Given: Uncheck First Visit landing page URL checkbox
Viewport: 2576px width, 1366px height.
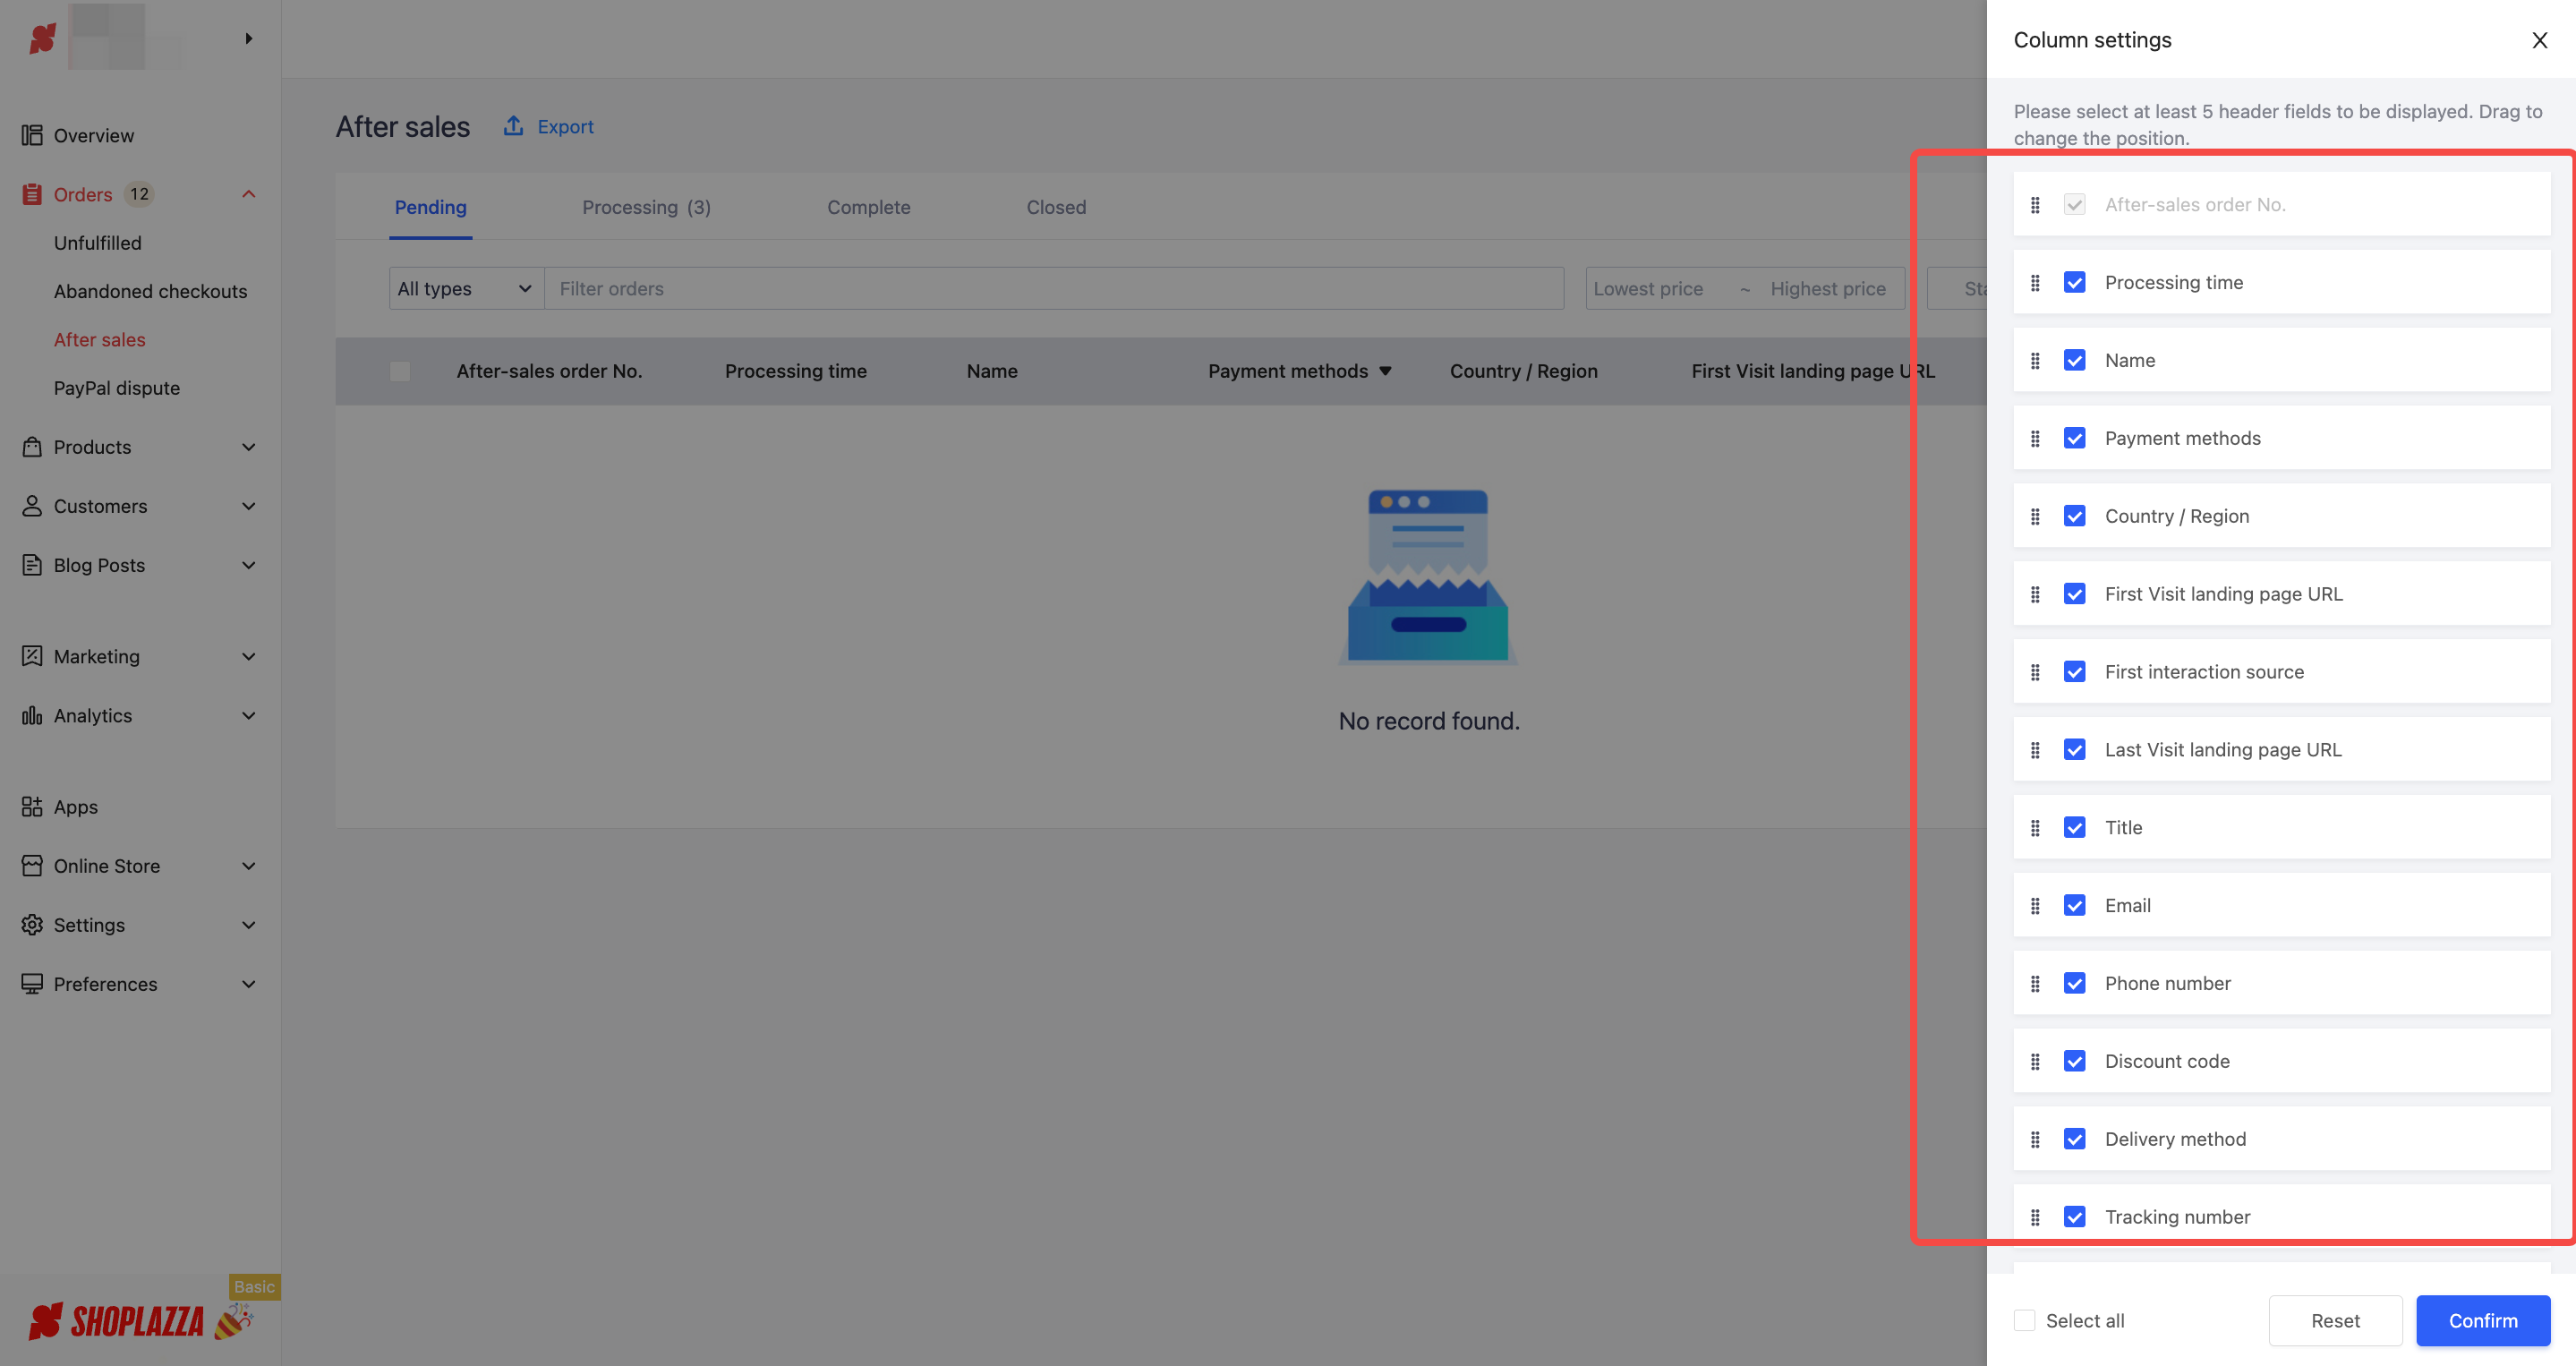Looking at the screenshot, I should [2075, 595].
